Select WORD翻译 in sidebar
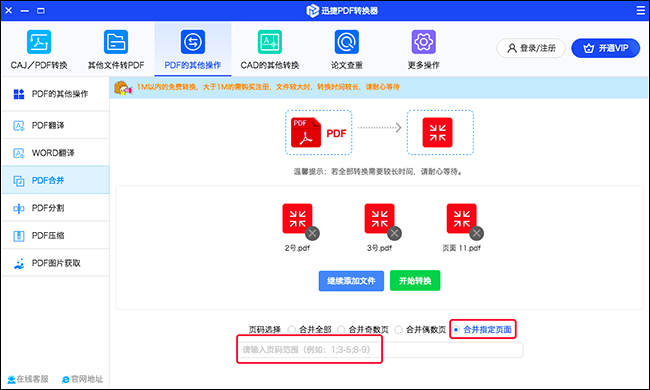The height and width of the screenshot is (390, 650). pos(56,153)
